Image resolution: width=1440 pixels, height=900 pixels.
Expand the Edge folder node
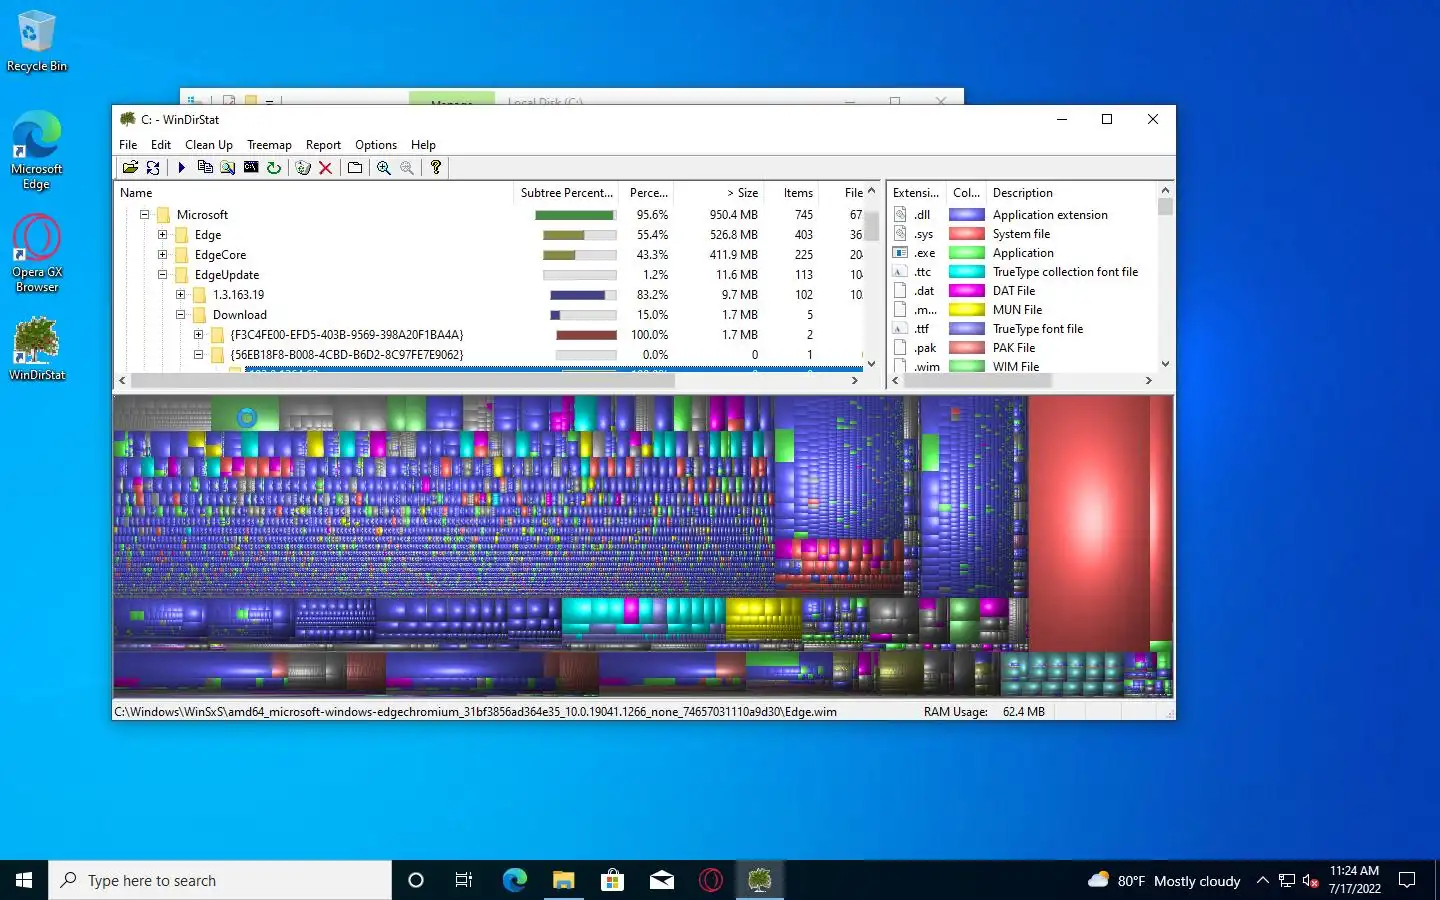pos(162,235)
